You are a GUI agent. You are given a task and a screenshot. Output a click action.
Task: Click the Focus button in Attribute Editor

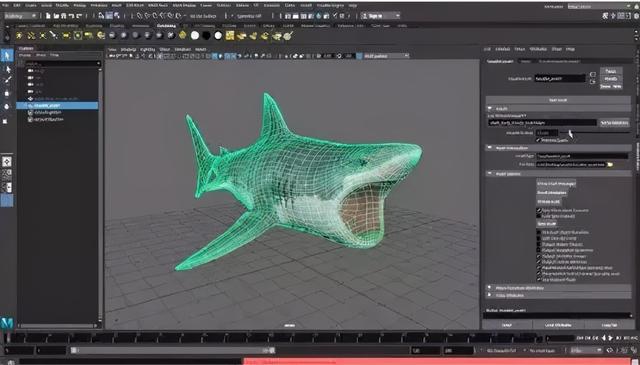coord(611,71)
